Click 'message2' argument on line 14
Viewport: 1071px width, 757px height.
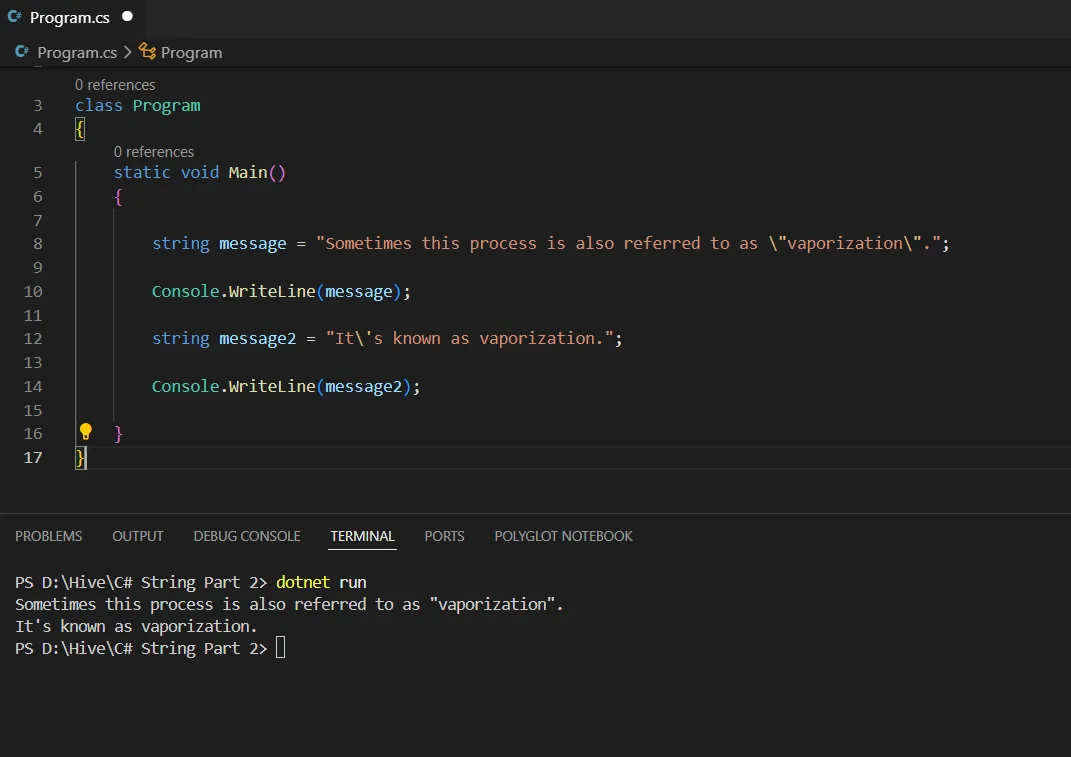(x=363, y=387)
